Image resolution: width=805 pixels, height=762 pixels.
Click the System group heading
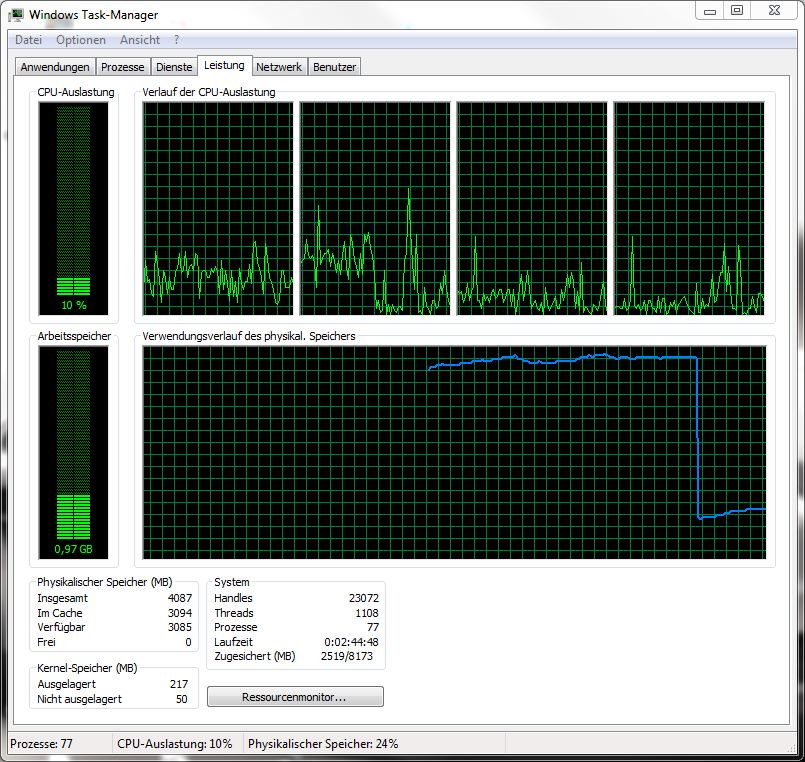click(x=232, y=582)
